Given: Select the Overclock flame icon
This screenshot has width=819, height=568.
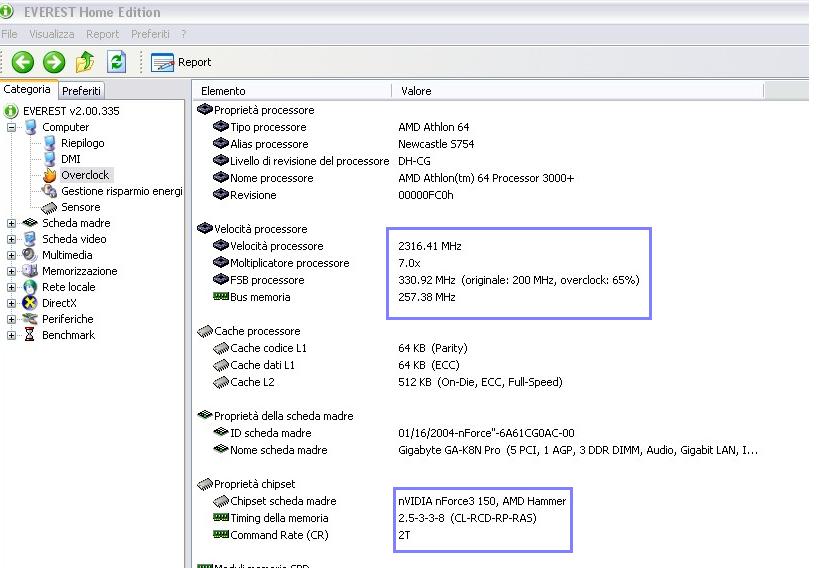Looking at the screenshot, I should 50,175.
